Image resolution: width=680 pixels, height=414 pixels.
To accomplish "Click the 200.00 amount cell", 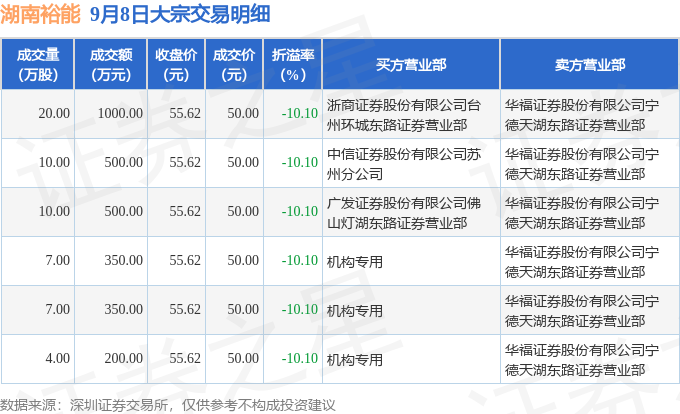I will [x=111, y=359].
